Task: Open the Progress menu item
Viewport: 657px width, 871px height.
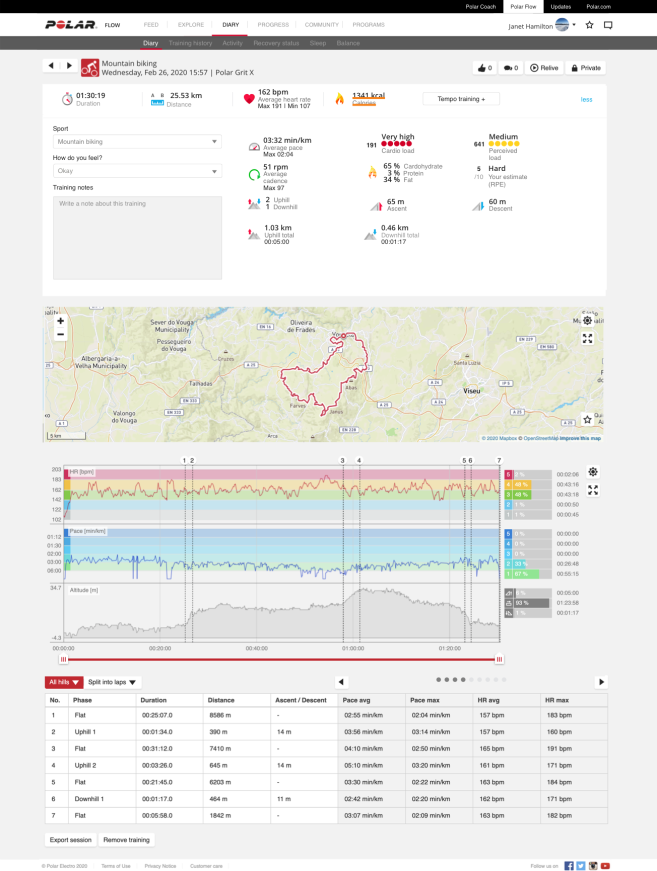Action: (273, 24)
